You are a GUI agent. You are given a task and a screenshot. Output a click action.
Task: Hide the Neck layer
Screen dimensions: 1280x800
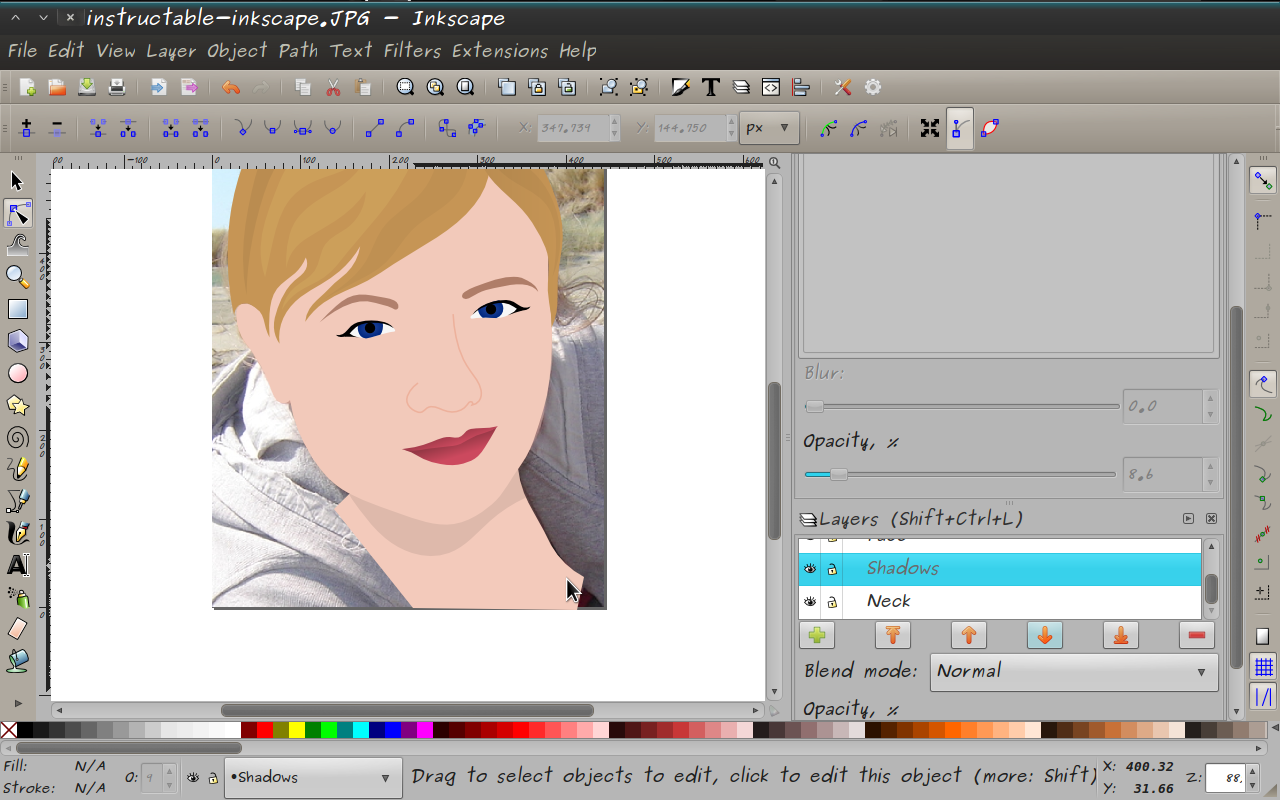pyautogui.click(x=809, y=601)
